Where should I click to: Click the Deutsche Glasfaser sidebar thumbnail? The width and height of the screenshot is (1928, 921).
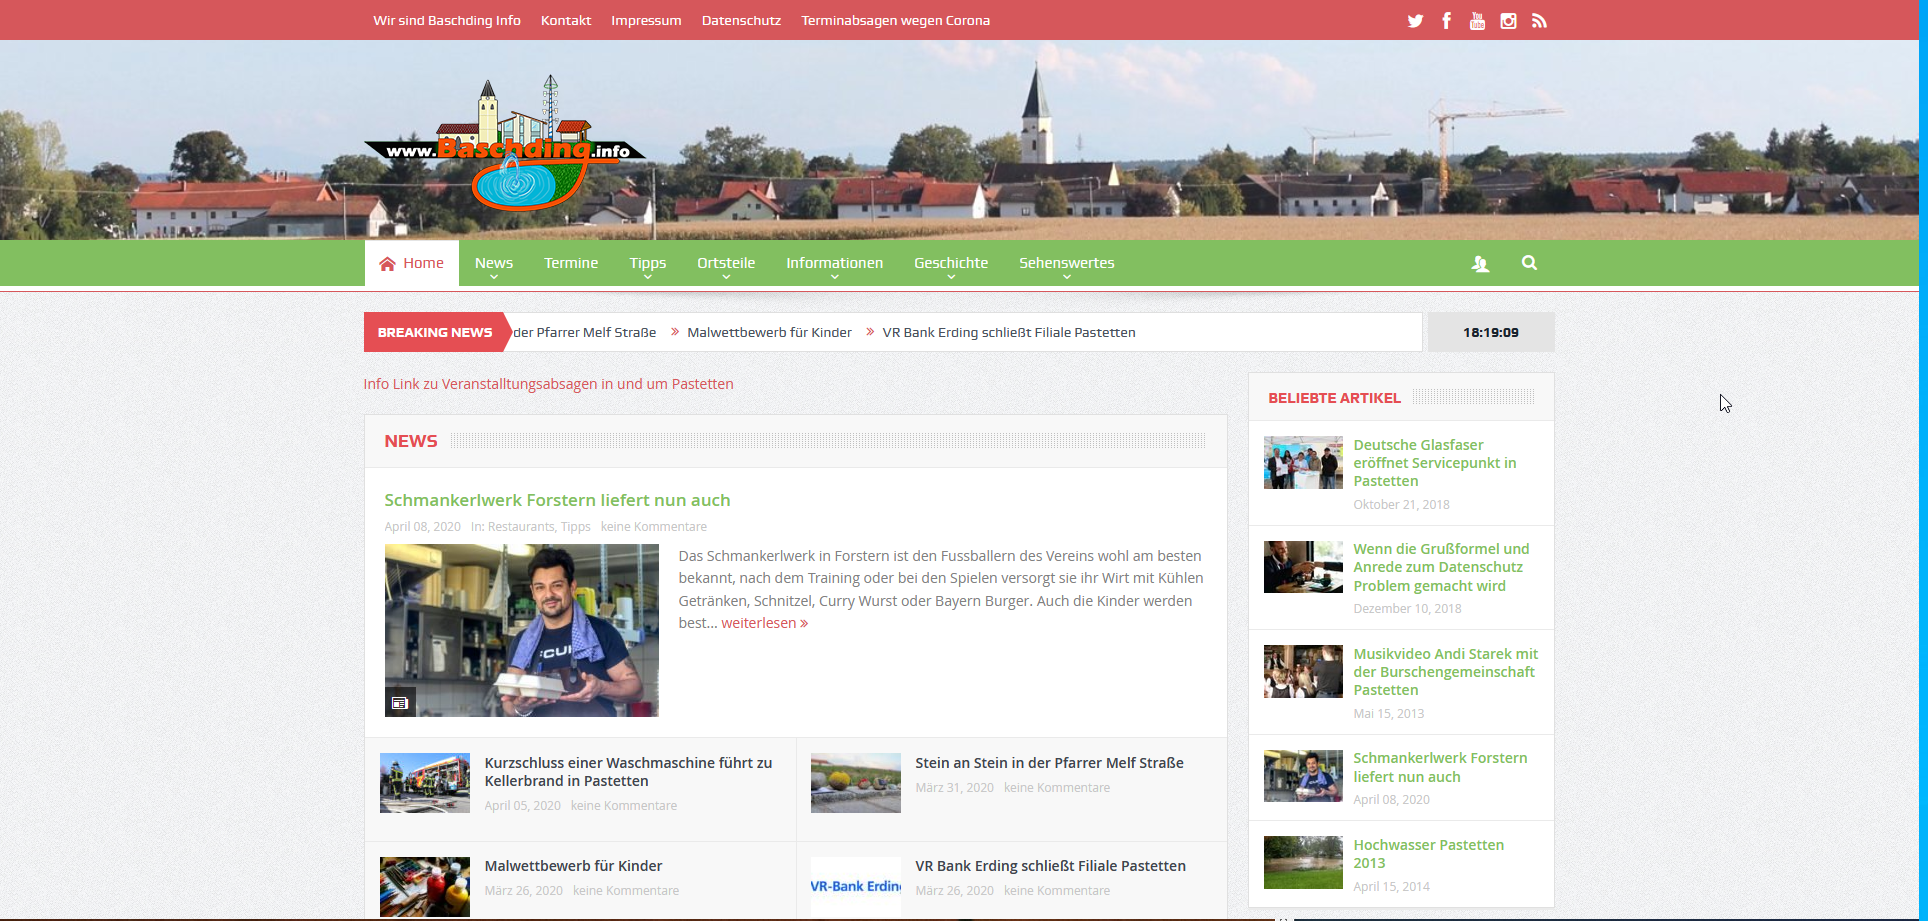(x=1303, y=462)
